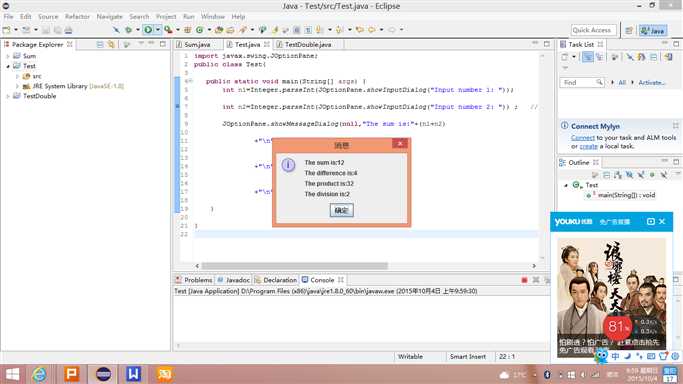
Task: Toggle Categorized view in Task List toolbar
Action: point(587,57)
